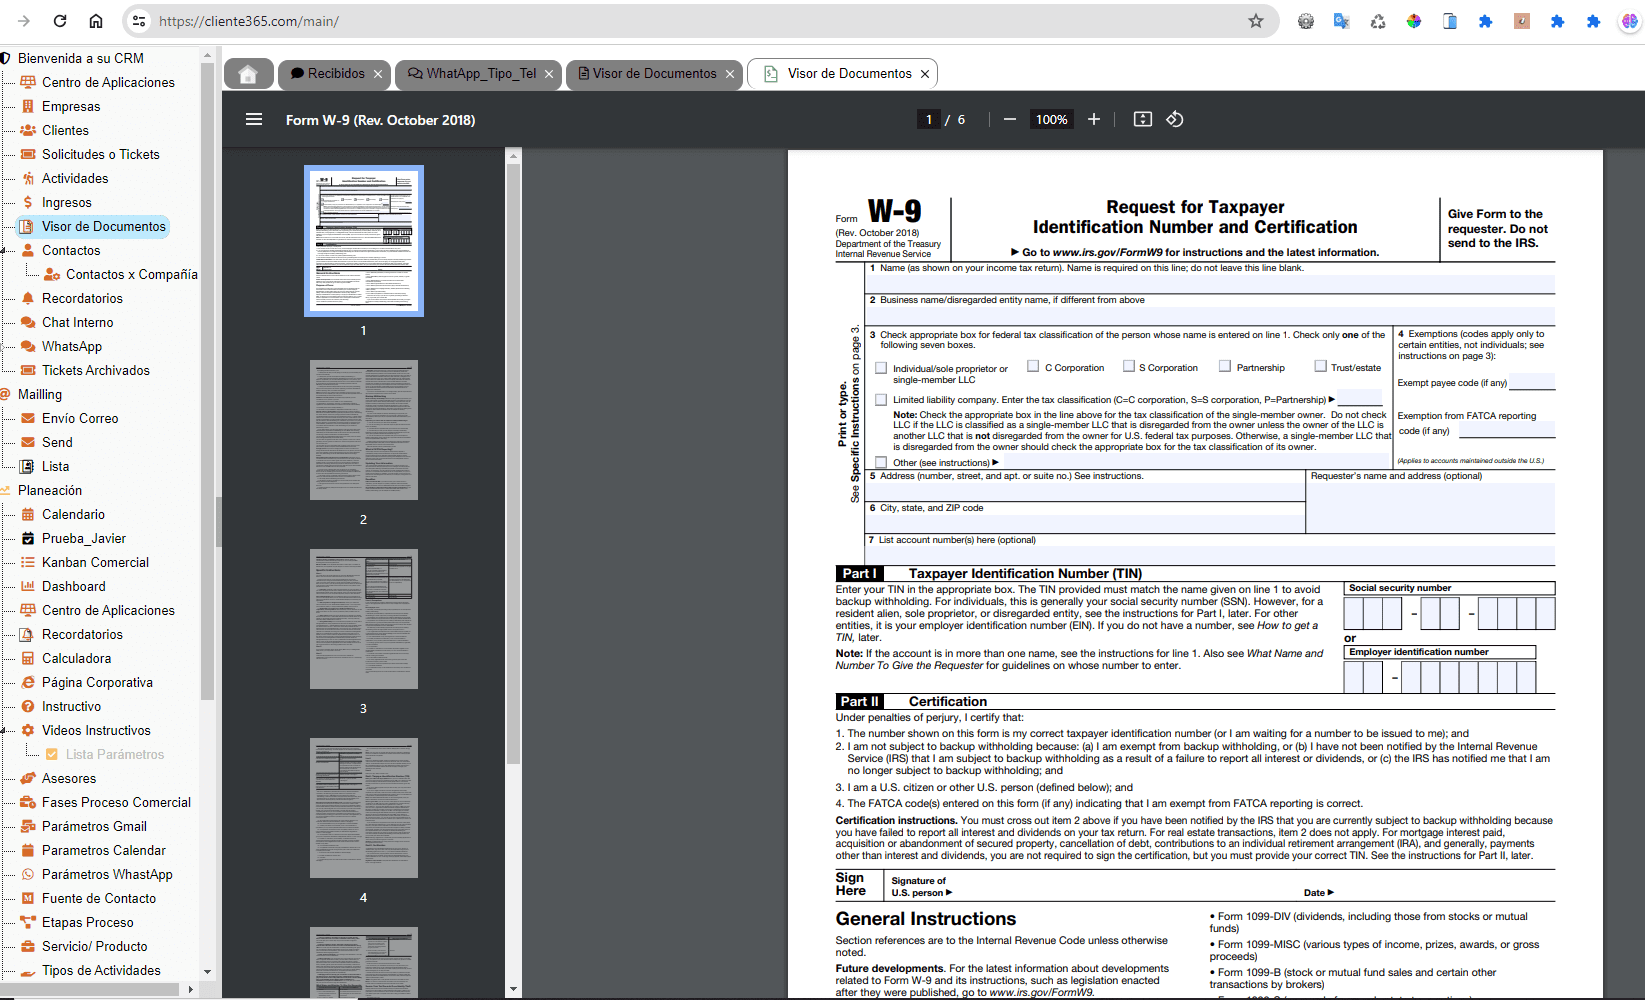Click the 100% zoom level field
This screenshot has height=1000, width=1645.
coord(1052,119)
